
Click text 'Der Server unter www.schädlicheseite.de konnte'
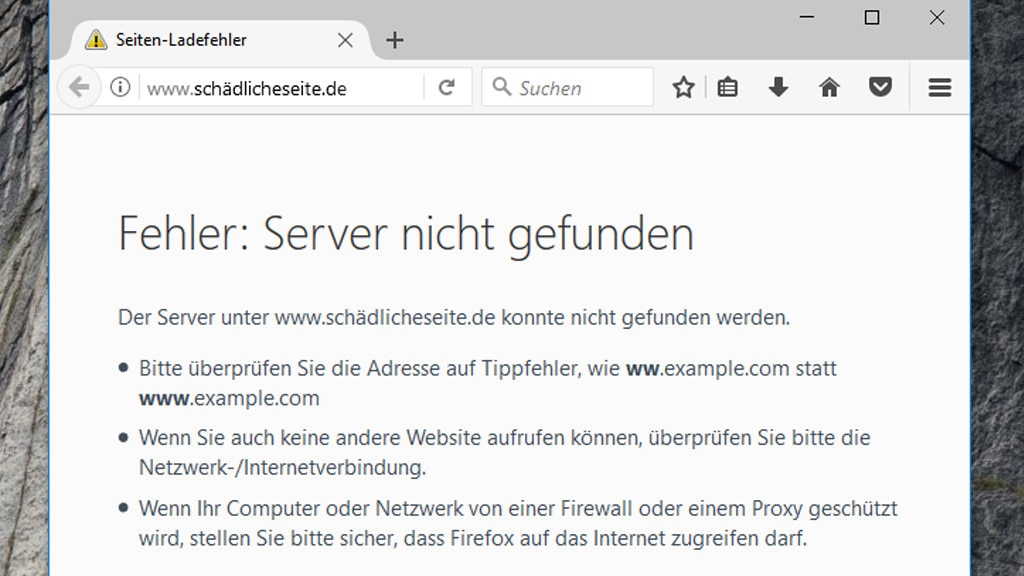point(342,317)
